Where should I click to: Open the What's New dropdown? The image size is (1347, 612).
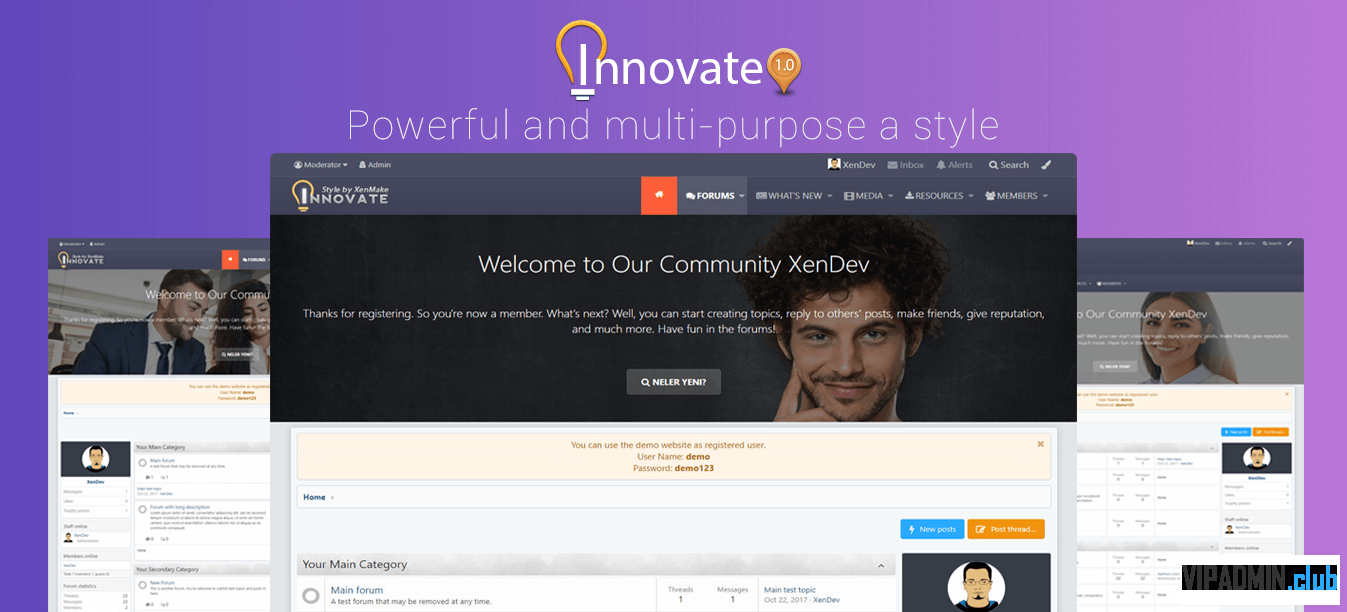click(795, 196)
